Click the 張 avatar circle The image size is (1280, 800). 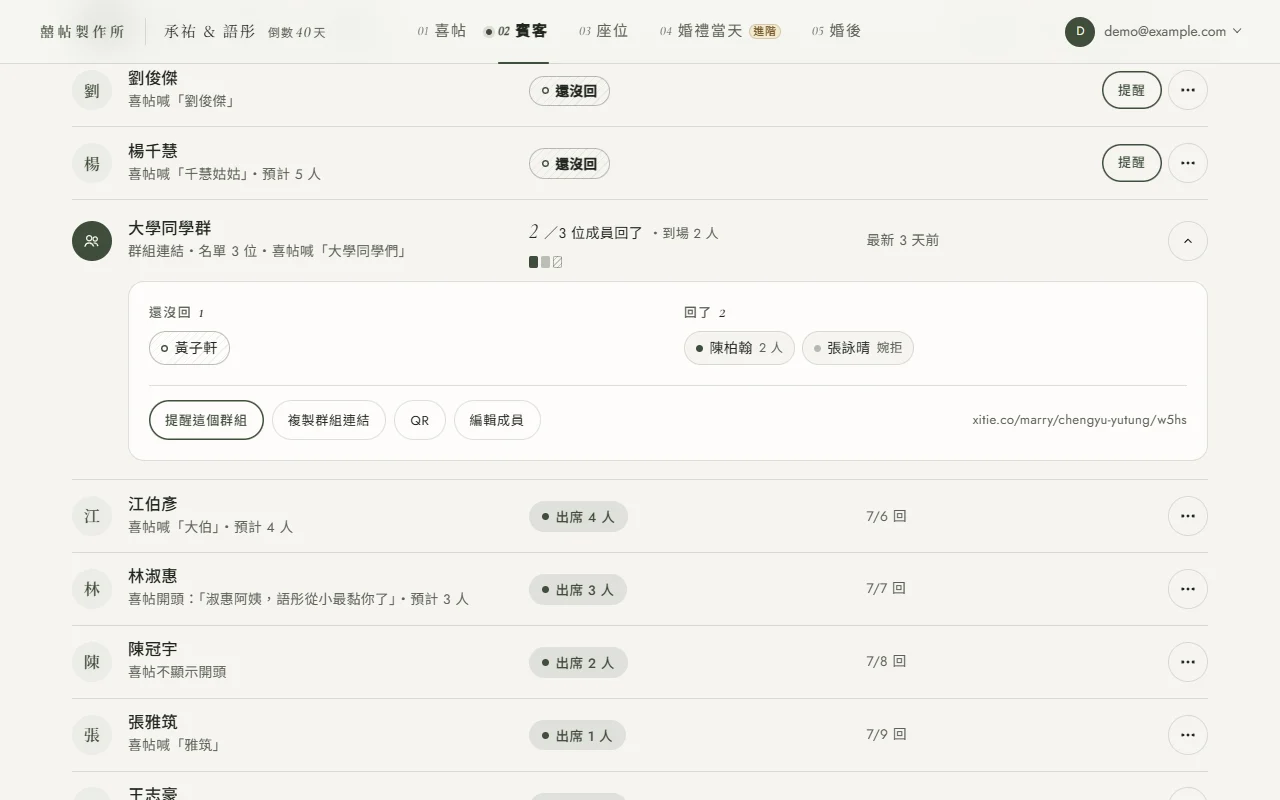92,735
